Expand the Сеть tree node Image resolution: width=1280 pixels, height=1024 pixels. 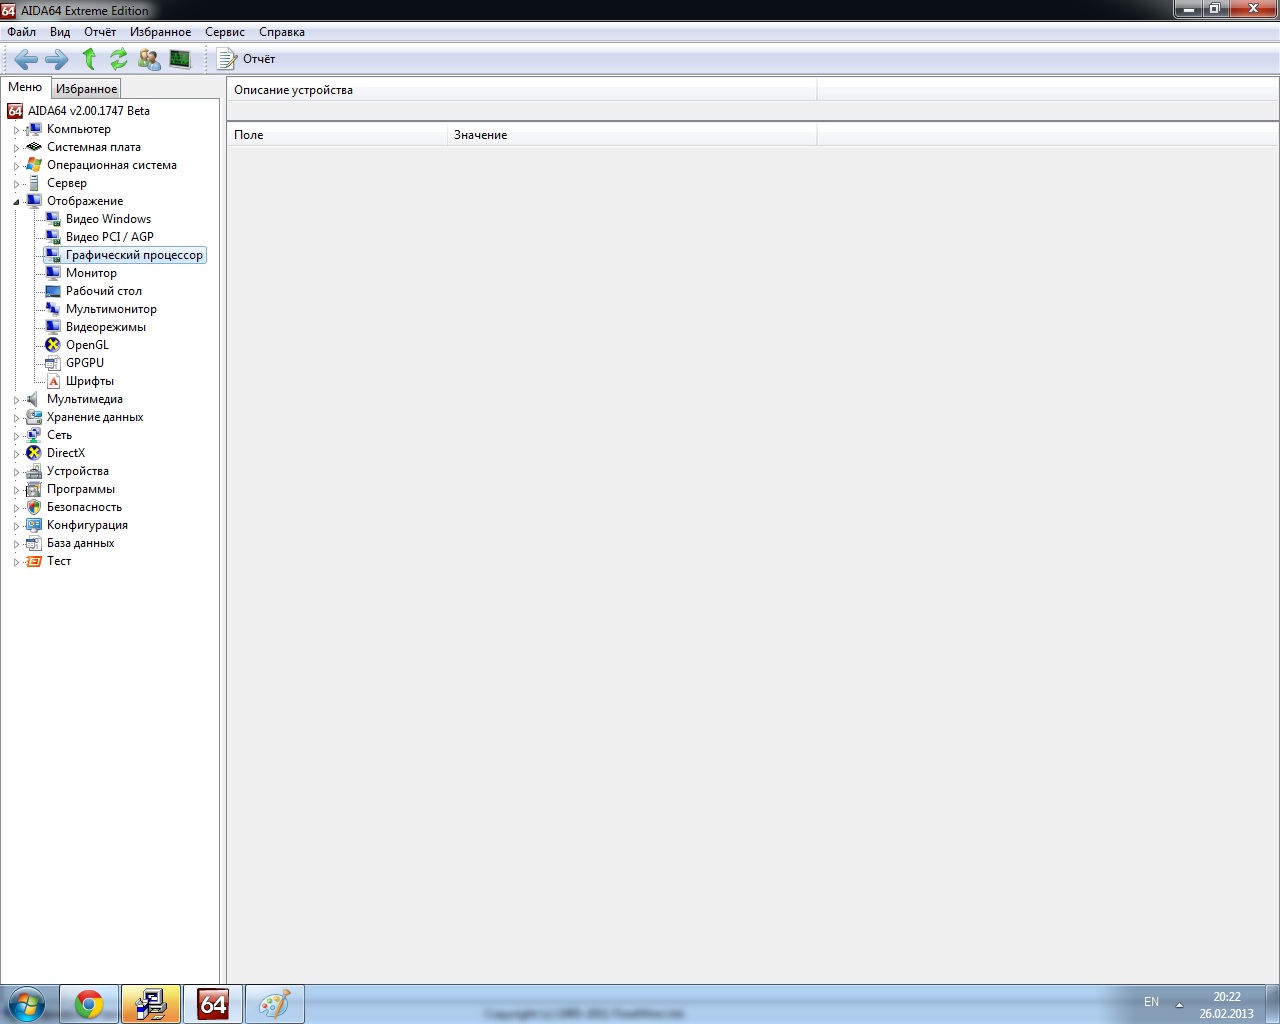coord(16,436)
